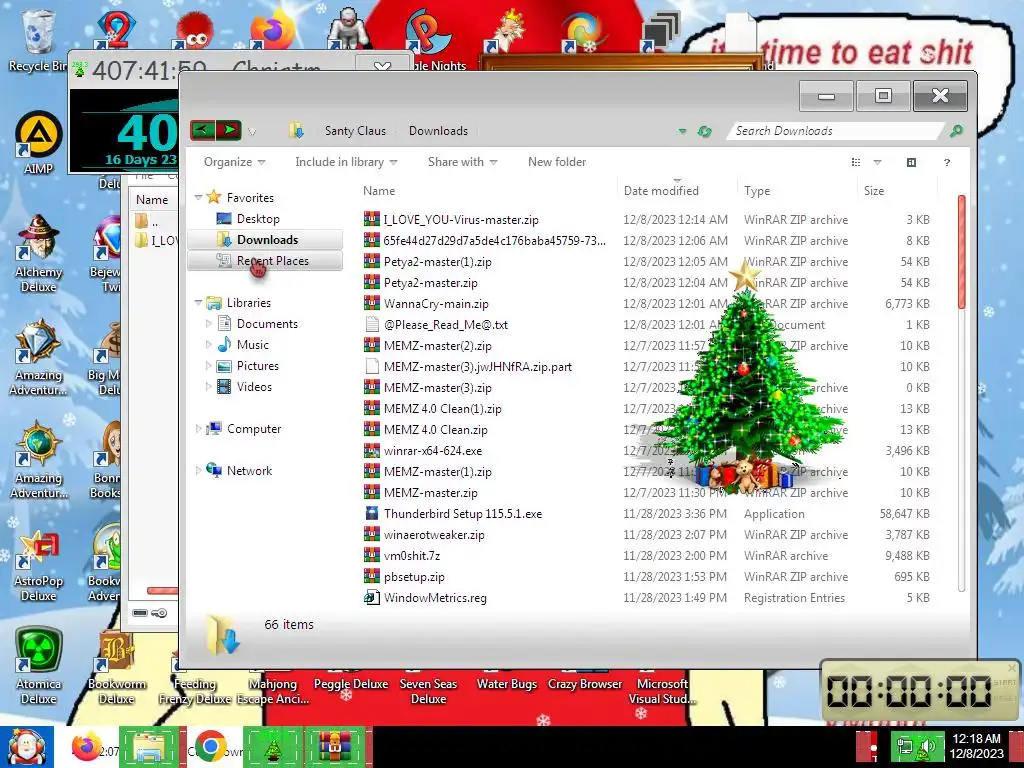Open Atomica Deluxe desktop shortcut
1024x768 pixels.
[38, 666]
